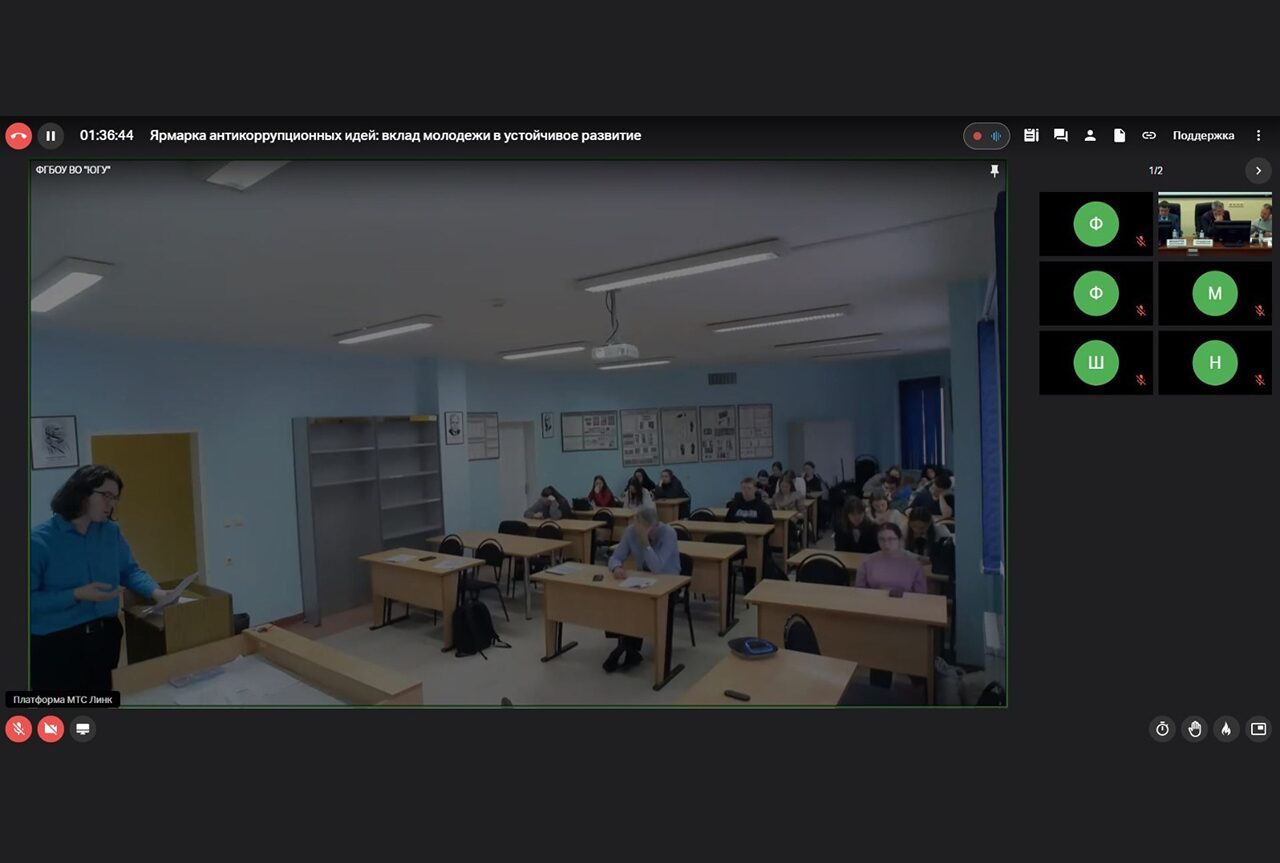Pause the meeting recording

pyautogui.click(x=51, y=136)
